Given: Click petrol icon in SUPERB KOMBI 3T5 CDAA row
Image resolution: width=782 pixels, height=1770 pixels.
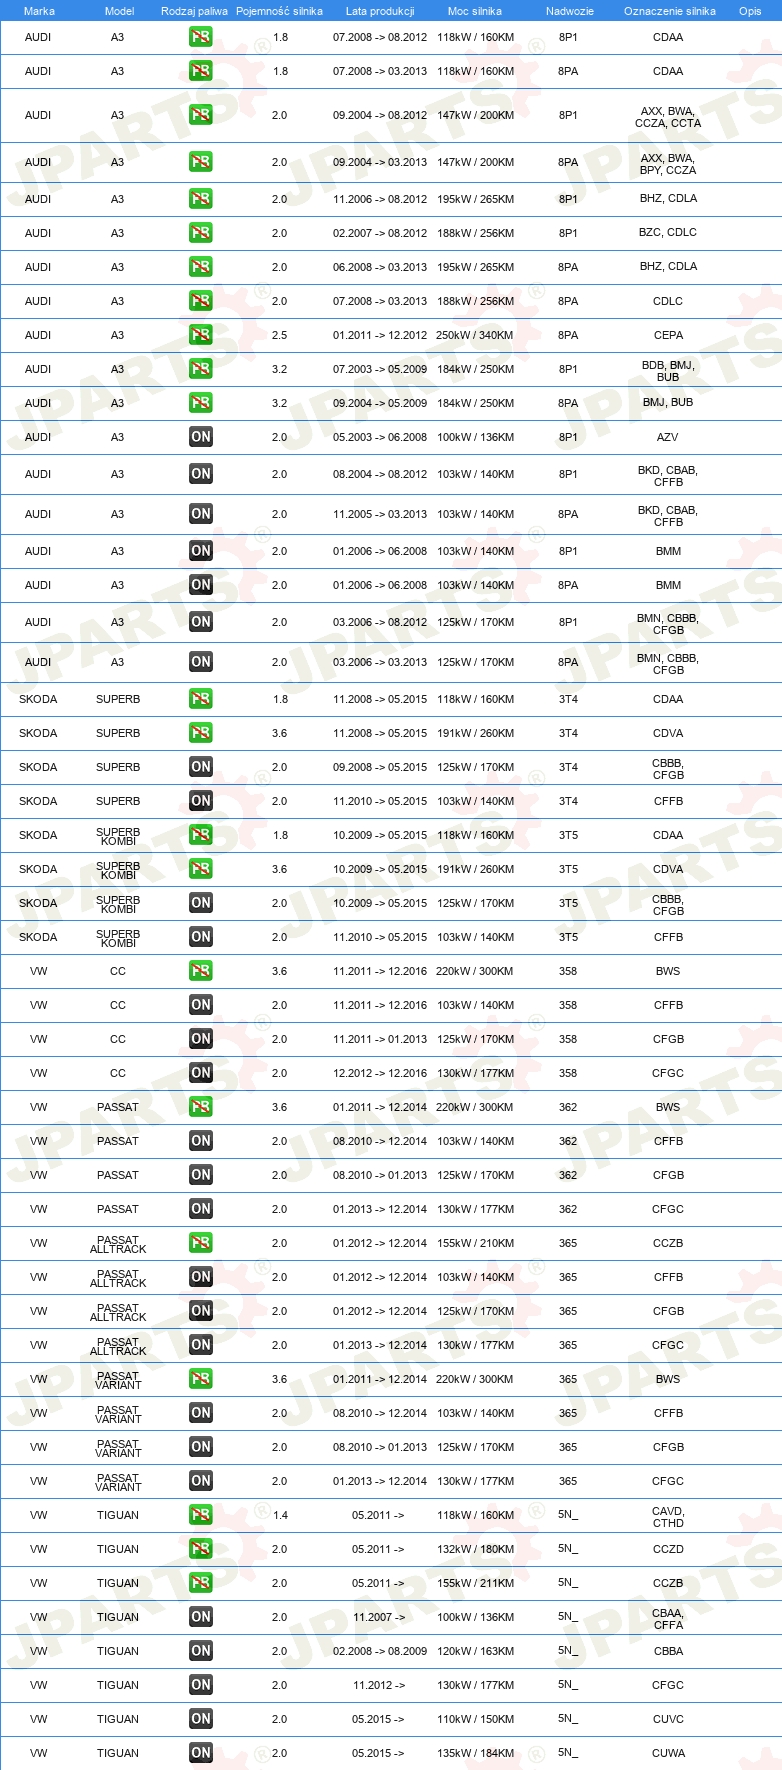Looking at the screenshot, I should point(201,835).
